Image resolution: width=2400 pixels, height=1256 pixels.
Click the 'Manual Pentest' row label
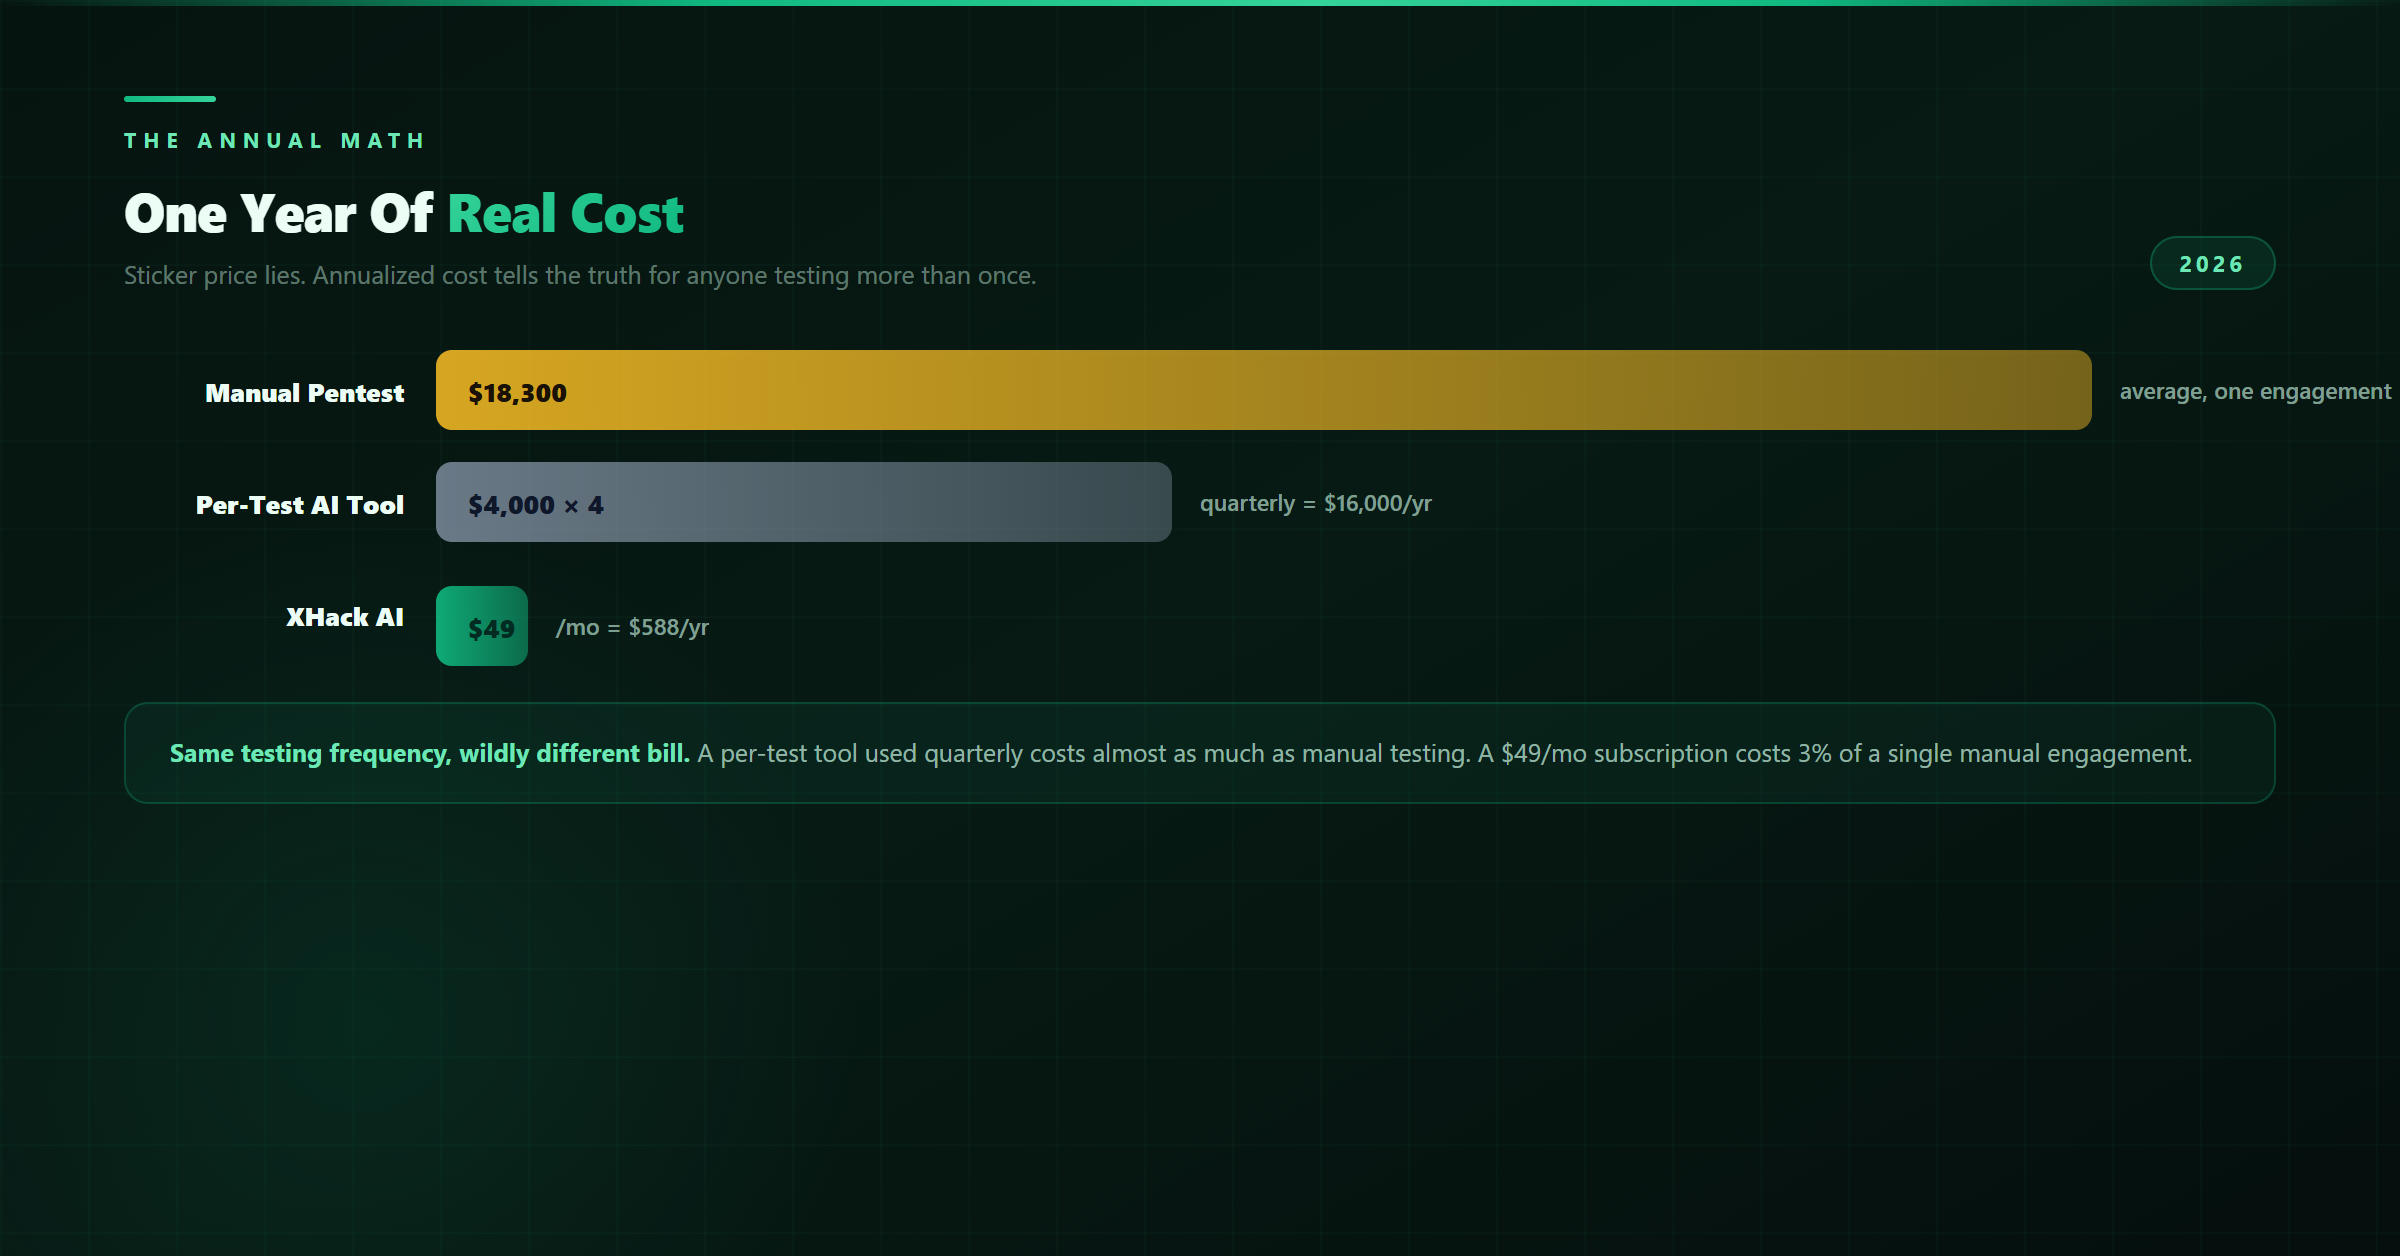[x=304, y=393]
